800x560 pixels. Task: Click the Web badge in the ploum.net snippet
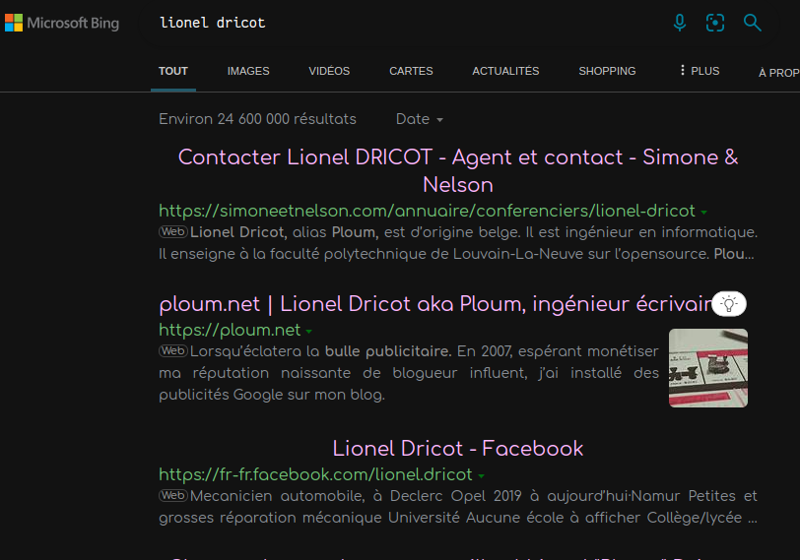coord(173,351)
